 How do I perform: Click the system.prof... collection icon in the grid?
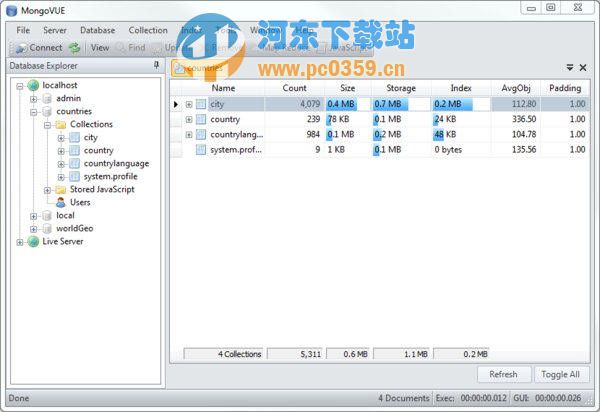click(201, 150)
